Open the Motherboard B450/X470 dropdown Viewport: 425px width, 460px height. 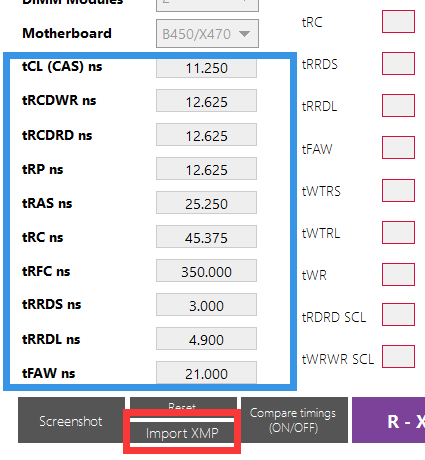point(207,34)
